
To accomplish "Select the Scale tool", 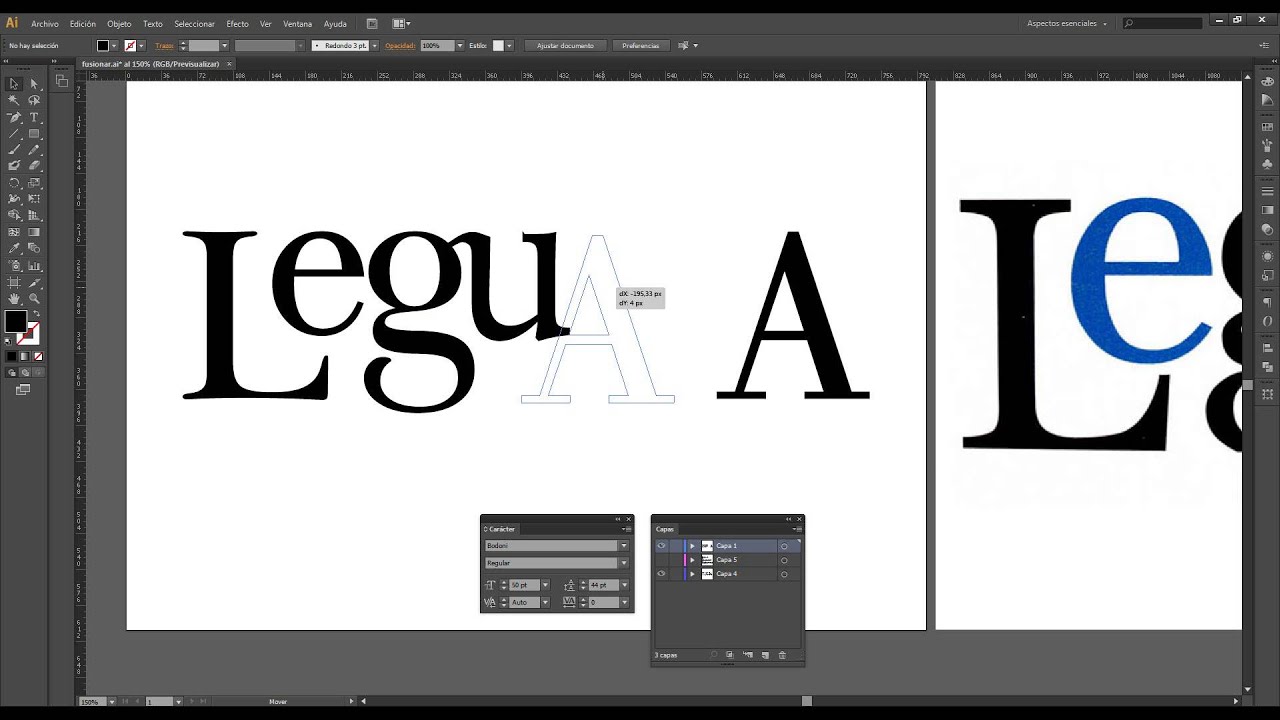I will pyautogui.click(x=34, y=183).
